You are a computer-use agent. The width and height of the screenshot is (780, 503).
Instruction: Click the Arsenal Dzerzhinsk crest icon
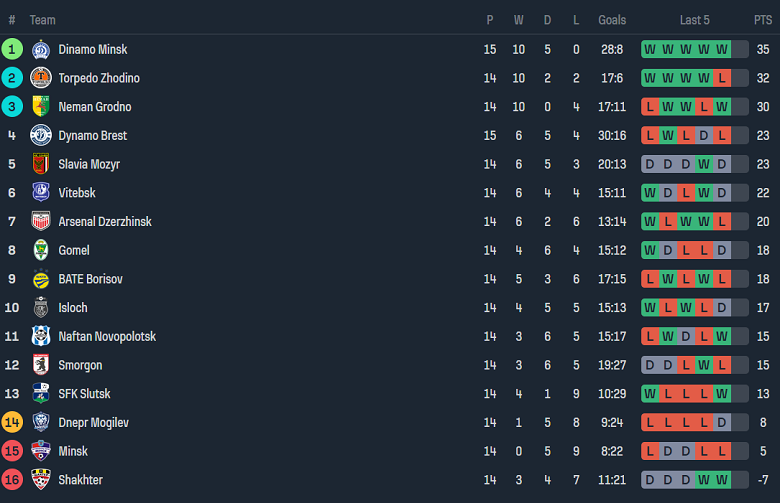(41, 222)
